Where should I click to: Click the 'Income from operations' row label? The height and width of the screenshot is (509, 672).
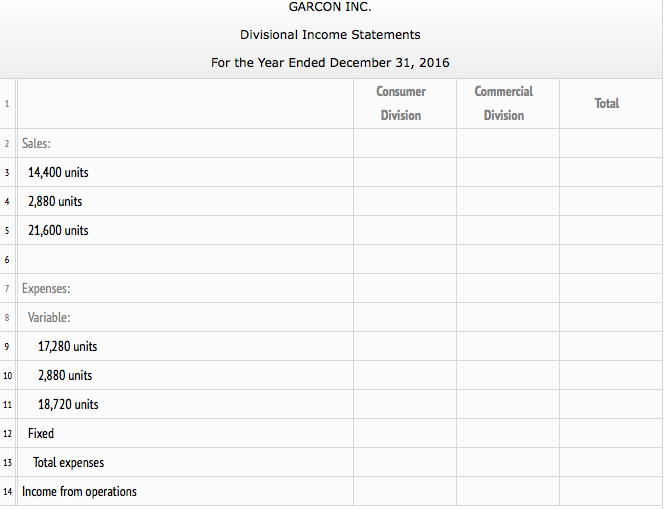(79, 491)
